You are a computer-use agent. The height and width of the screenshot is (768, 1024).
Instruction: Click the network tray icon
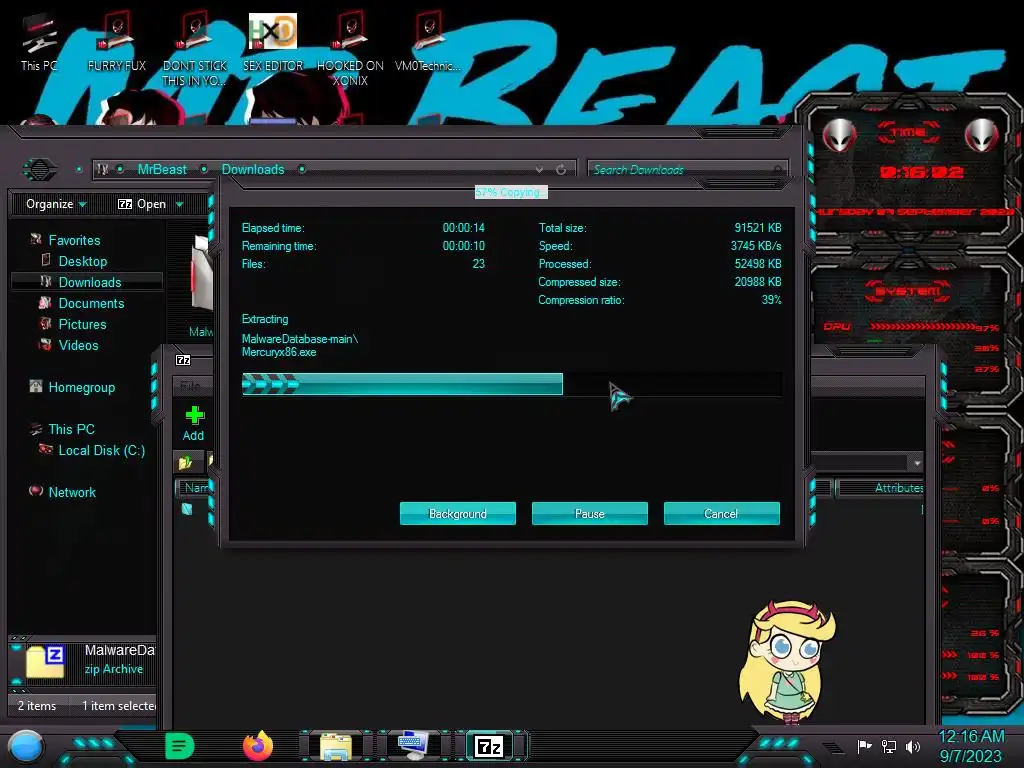tap(889, 746)
